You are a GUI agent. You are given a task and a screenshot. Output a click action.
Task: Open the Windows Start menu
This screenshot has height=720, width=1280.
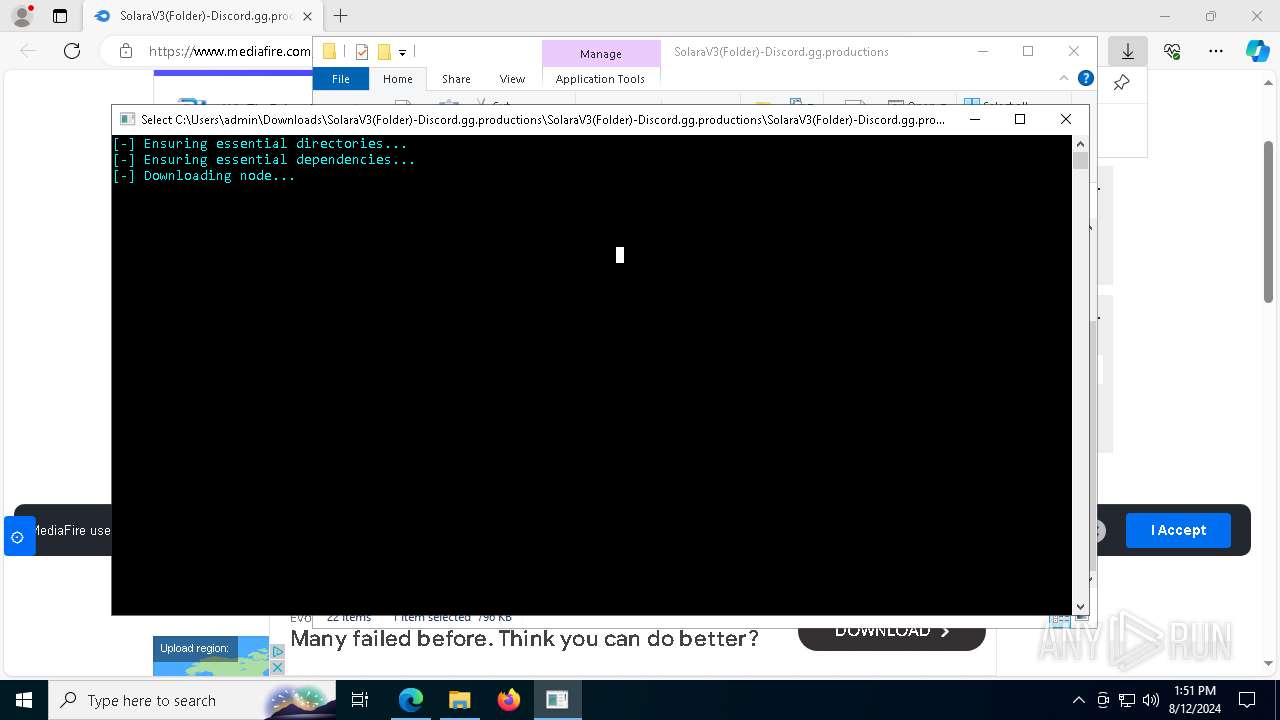24,700
